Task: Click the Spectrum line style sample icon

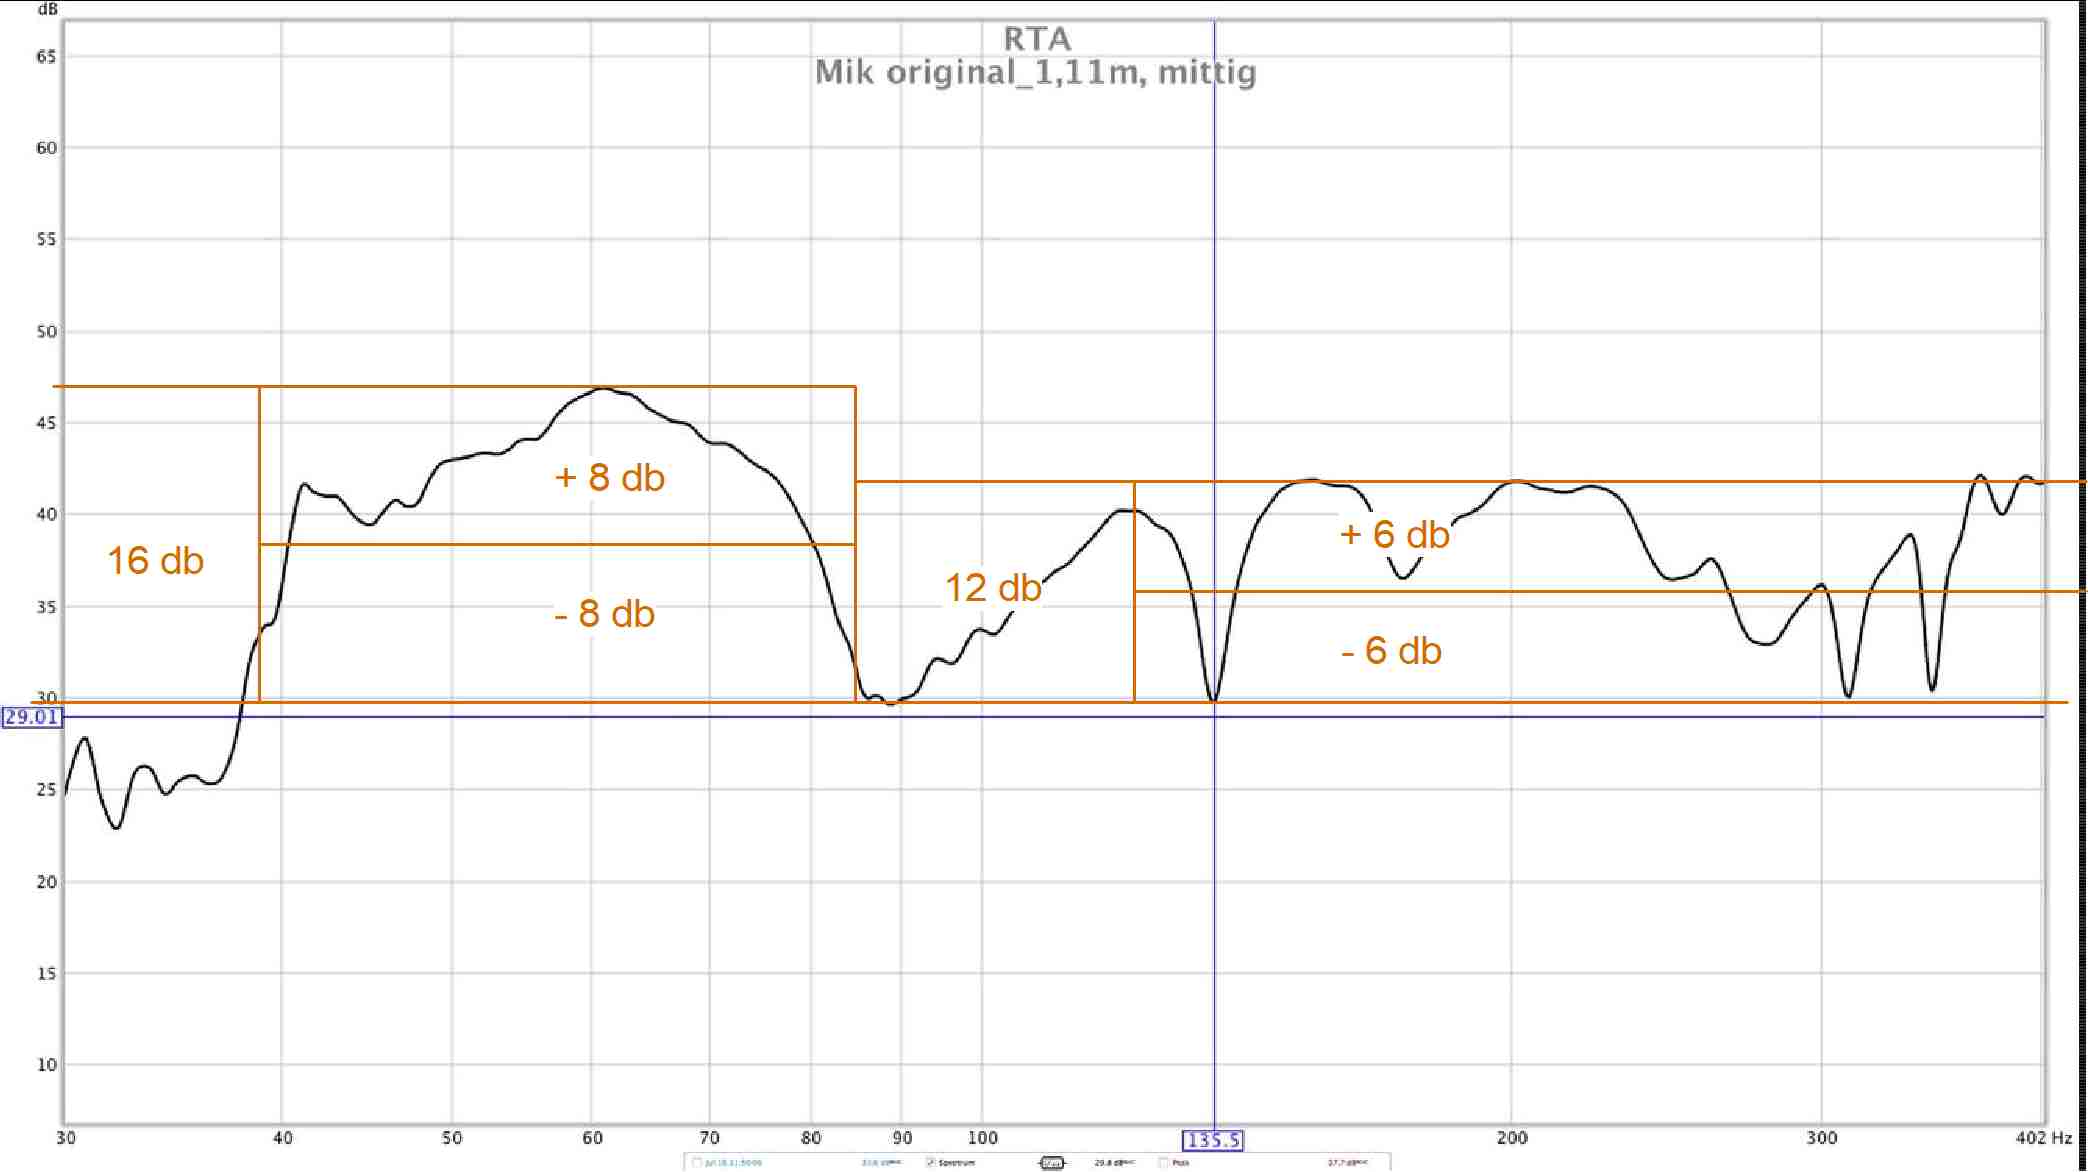Action: point(1052,1163)
